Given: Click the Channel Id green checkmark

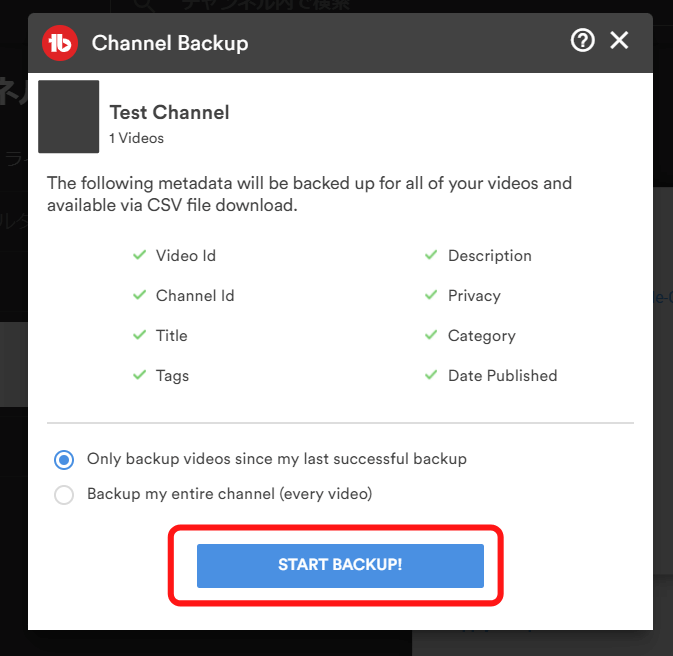Looking at the screenshot, I should click(139, 295).
